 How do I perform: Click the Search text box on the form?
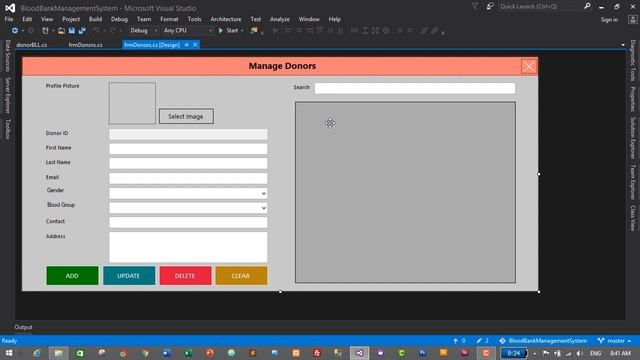(x=415, y=88)
